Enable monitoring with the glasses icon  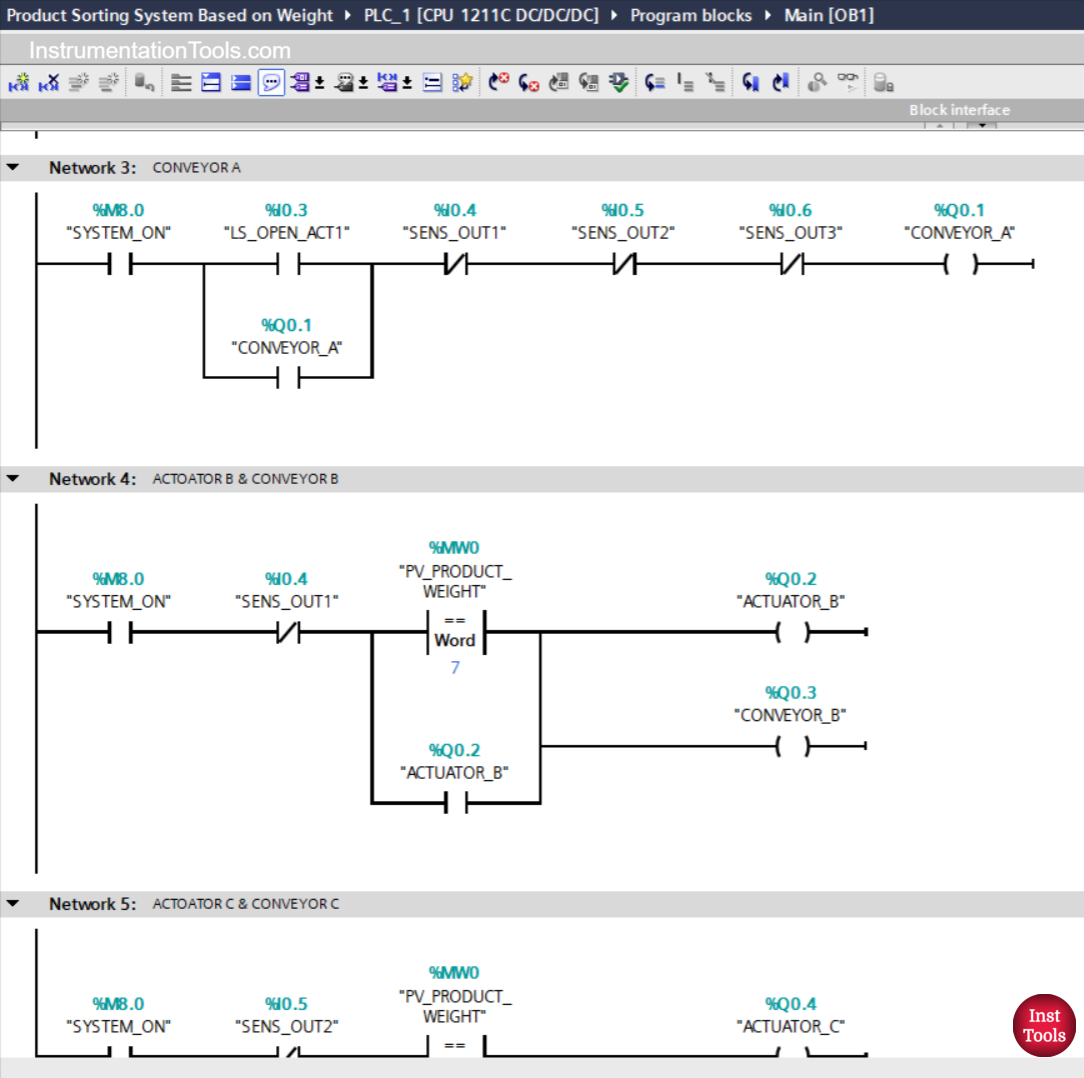pyautogui.click(x=847, y=82)
